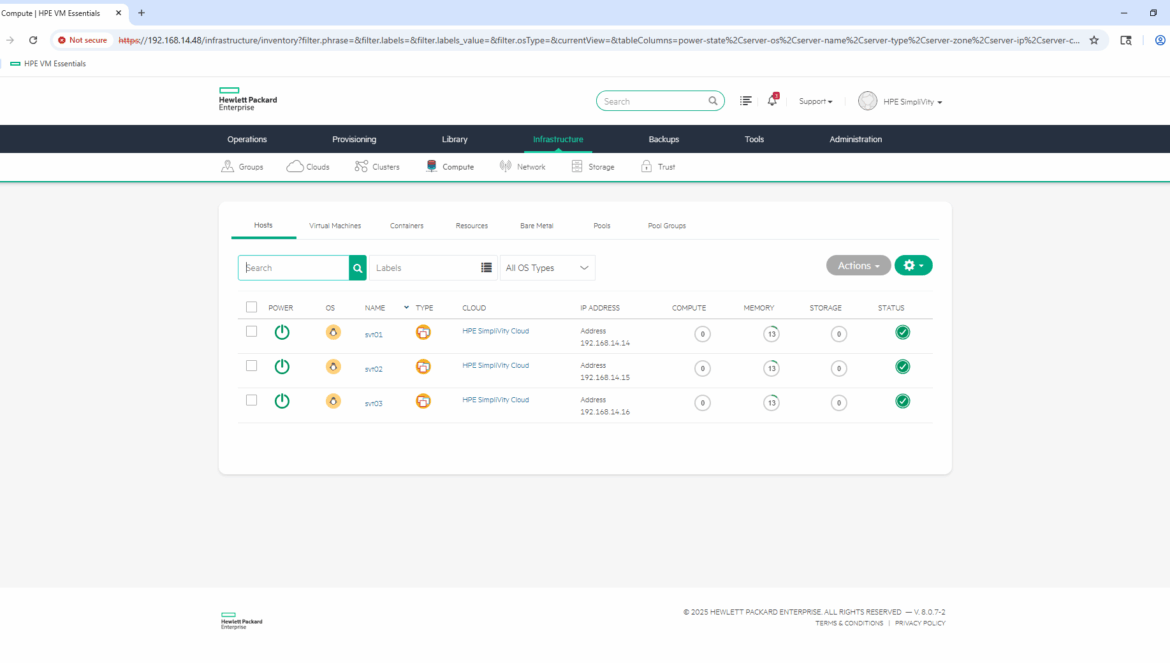Click the host type icon for svr01
1170x663 pixels.
click(x=423, y=333)
